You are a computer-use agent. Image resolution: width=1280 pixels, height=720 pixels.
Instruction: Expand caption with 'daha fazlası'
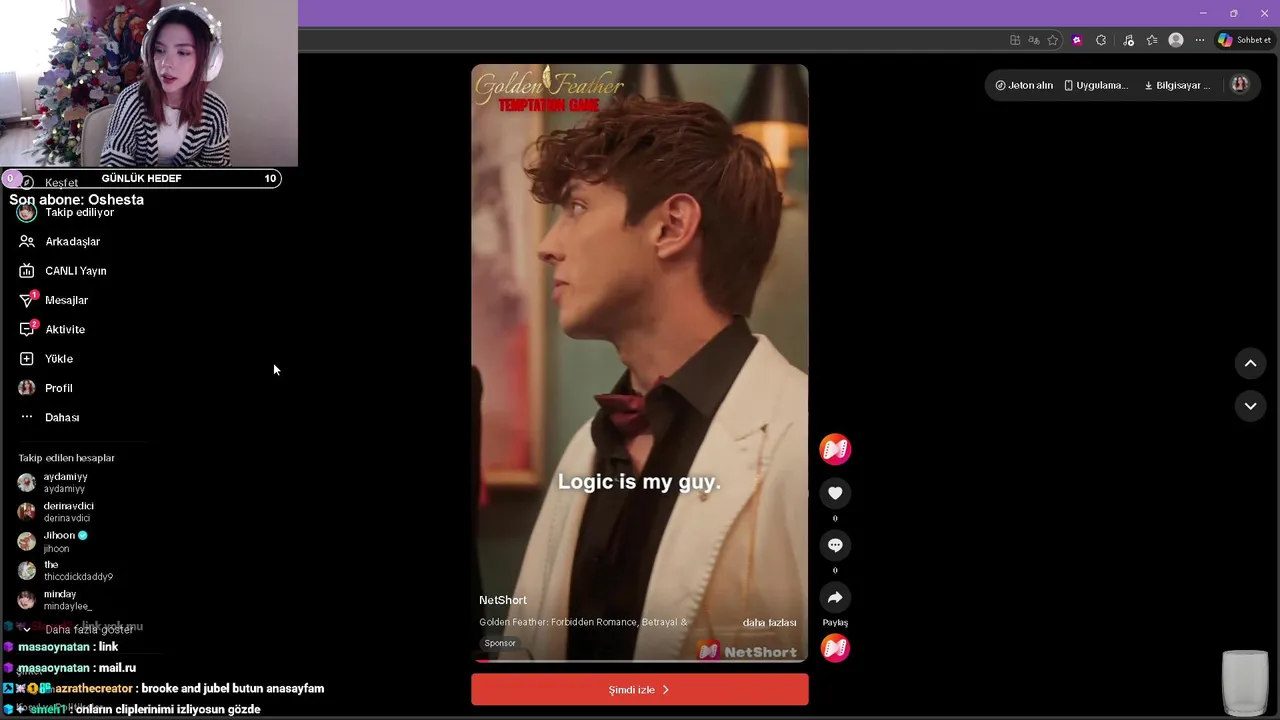click(x=769, y=622)
